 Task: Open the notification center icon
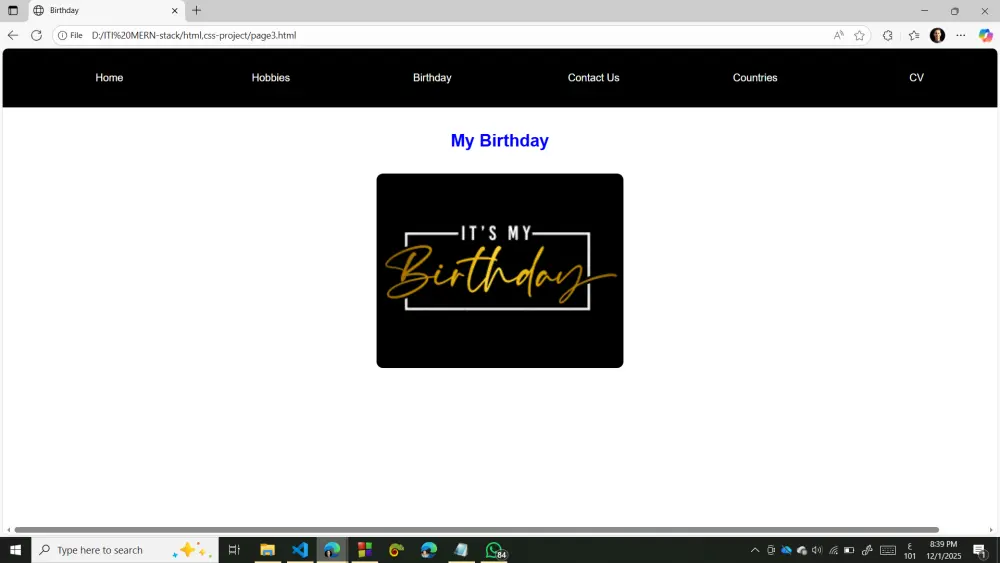(980, 550)
